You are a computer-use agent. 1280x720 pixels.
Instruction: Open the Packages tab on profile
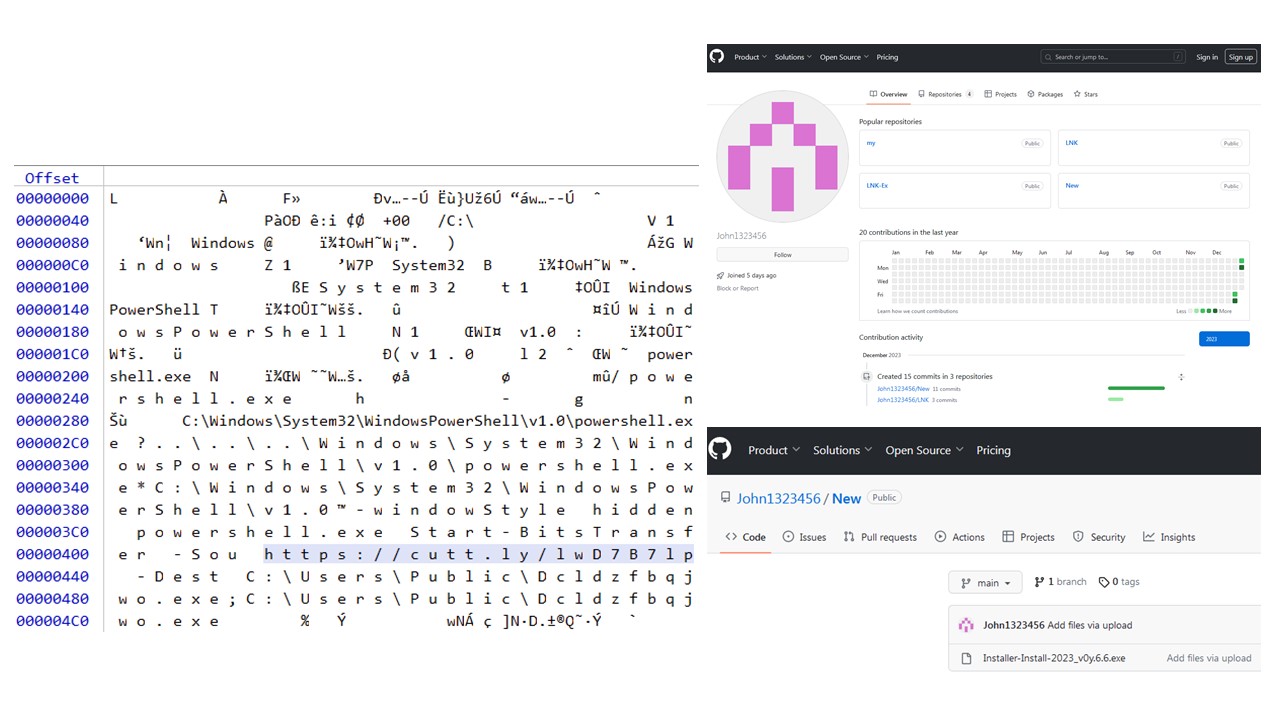[1044, 94]
